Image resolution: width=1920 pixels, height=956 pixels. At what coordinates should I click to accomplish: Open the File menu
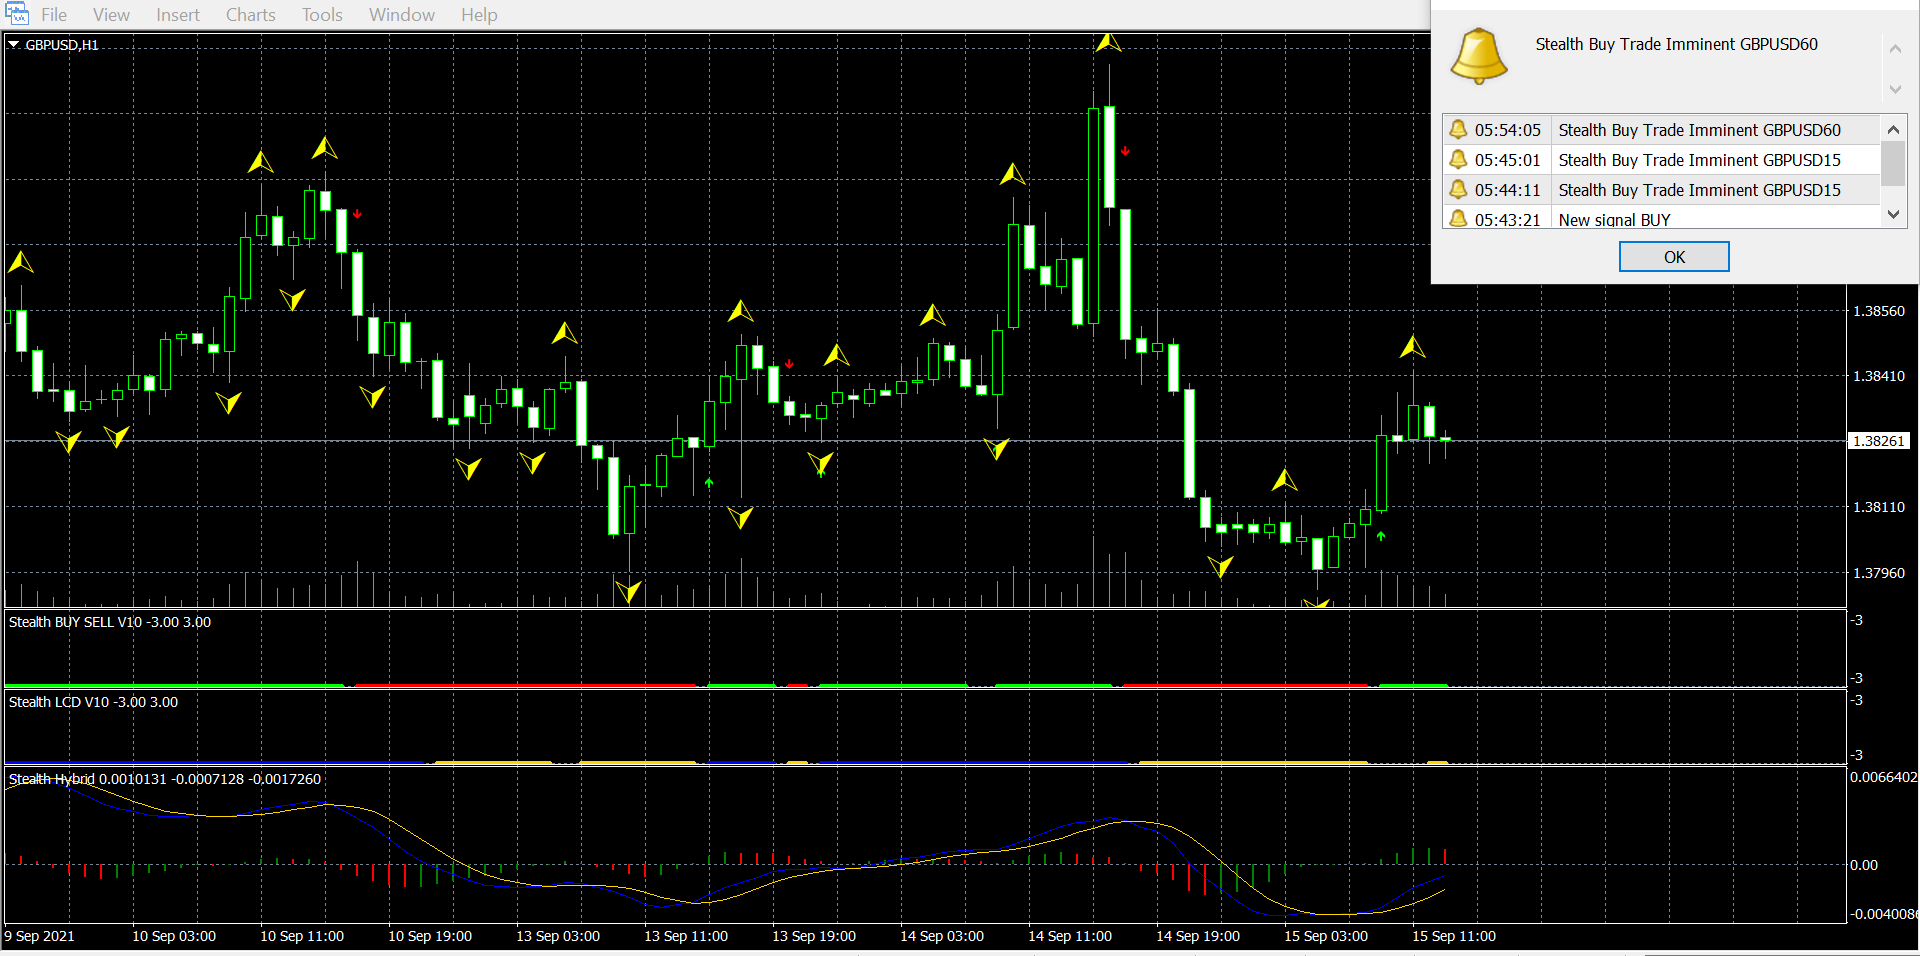click(54, 15)
